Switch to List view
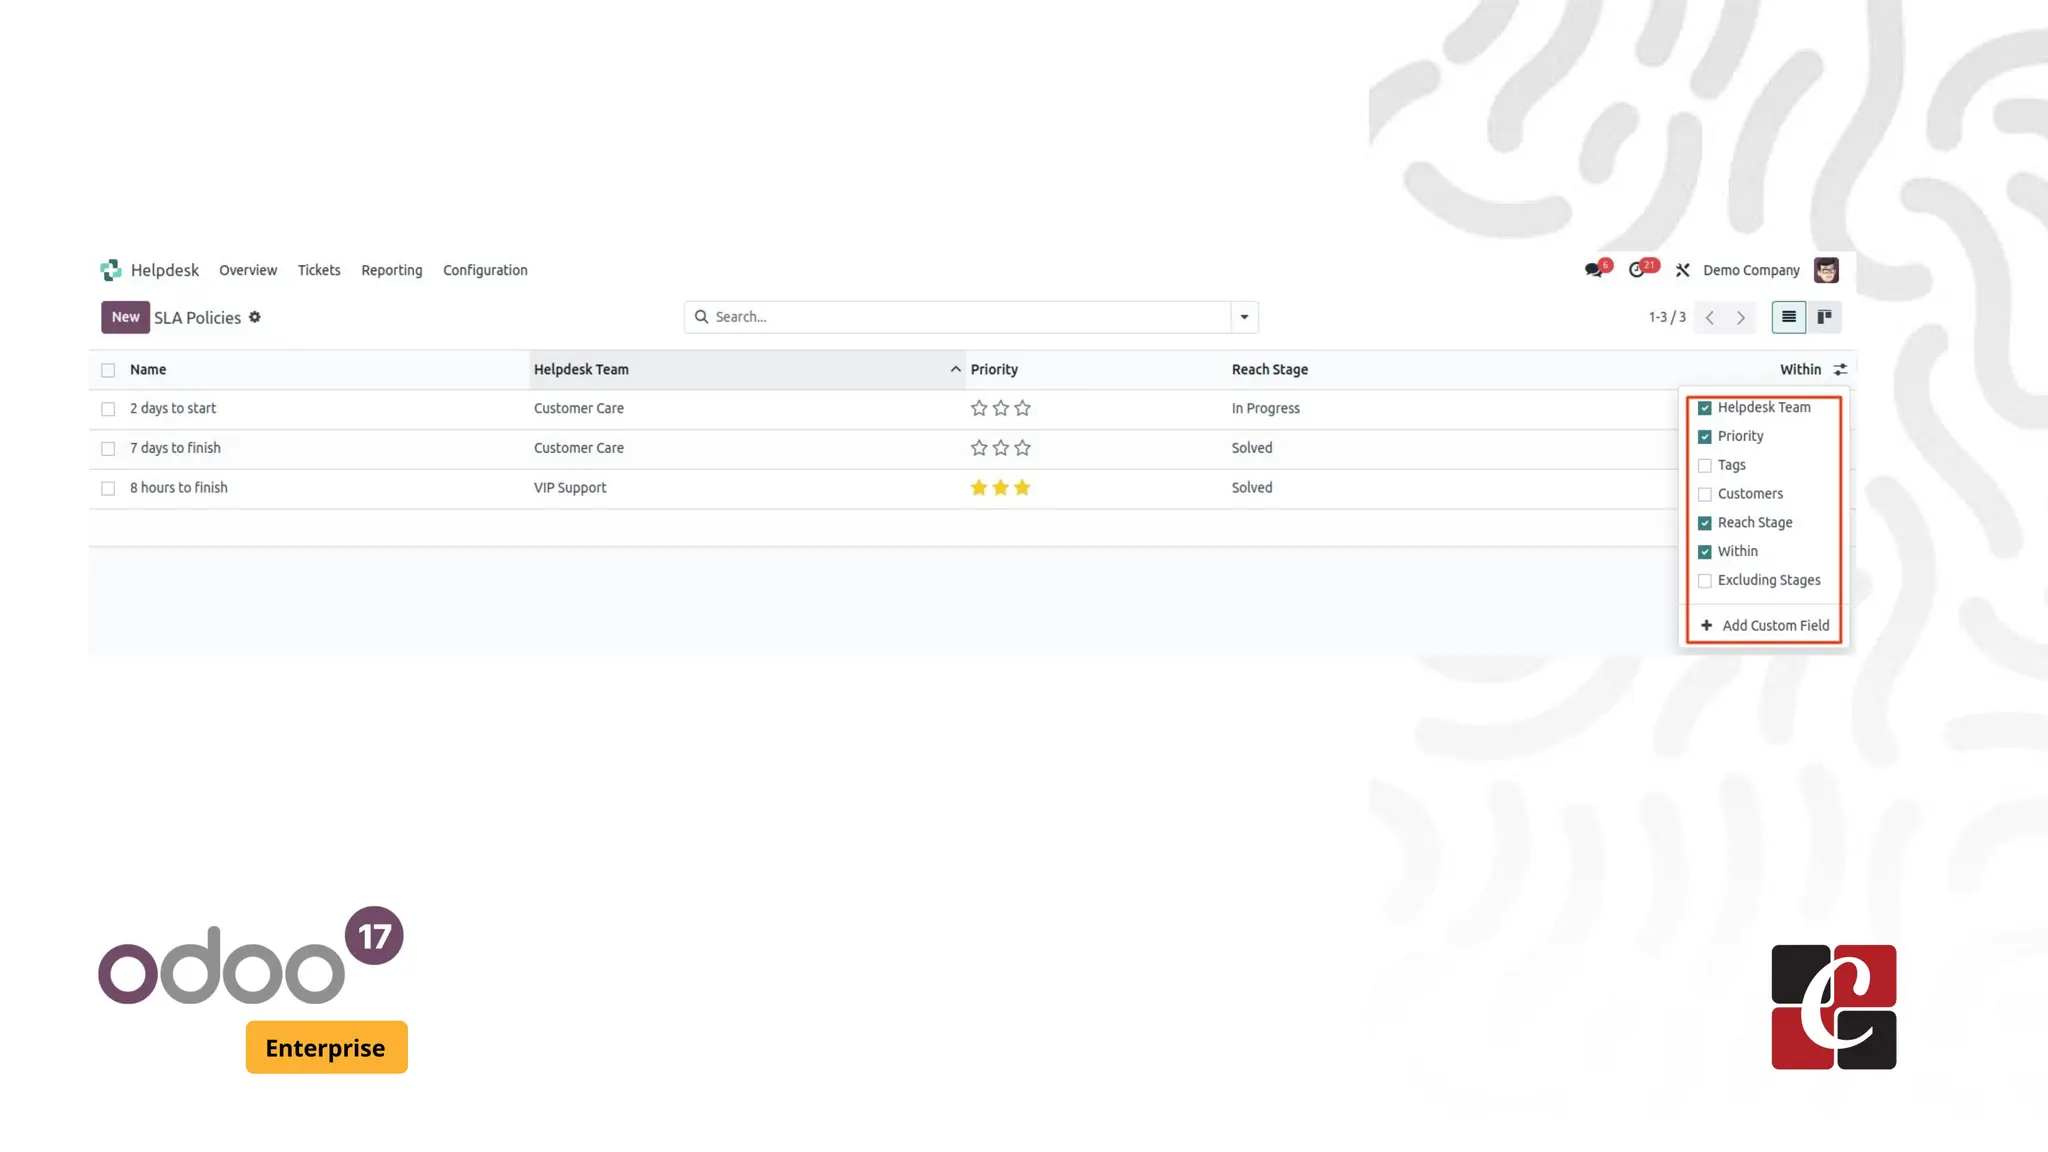Screen dimensions: 2048x1152 [1788, 317]
